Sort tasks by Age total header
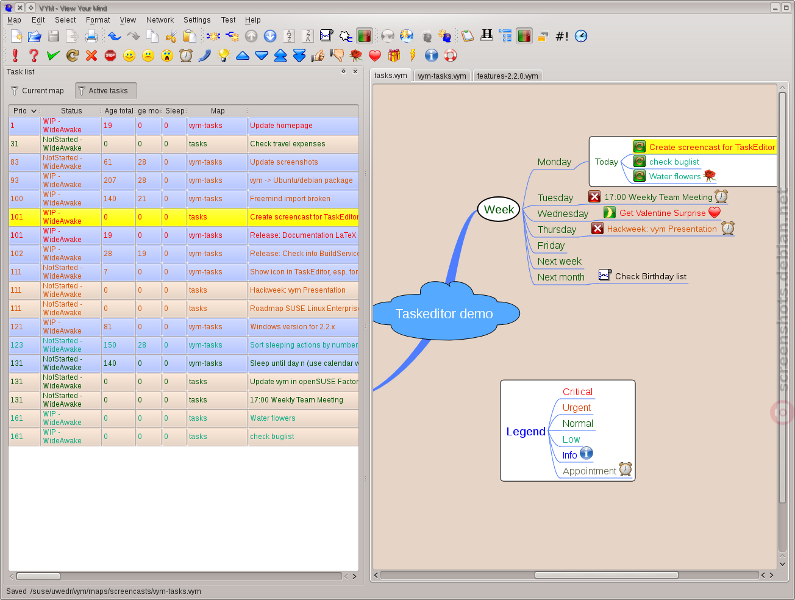The width and height of the screenshot is (795, 600). [119, 111]
